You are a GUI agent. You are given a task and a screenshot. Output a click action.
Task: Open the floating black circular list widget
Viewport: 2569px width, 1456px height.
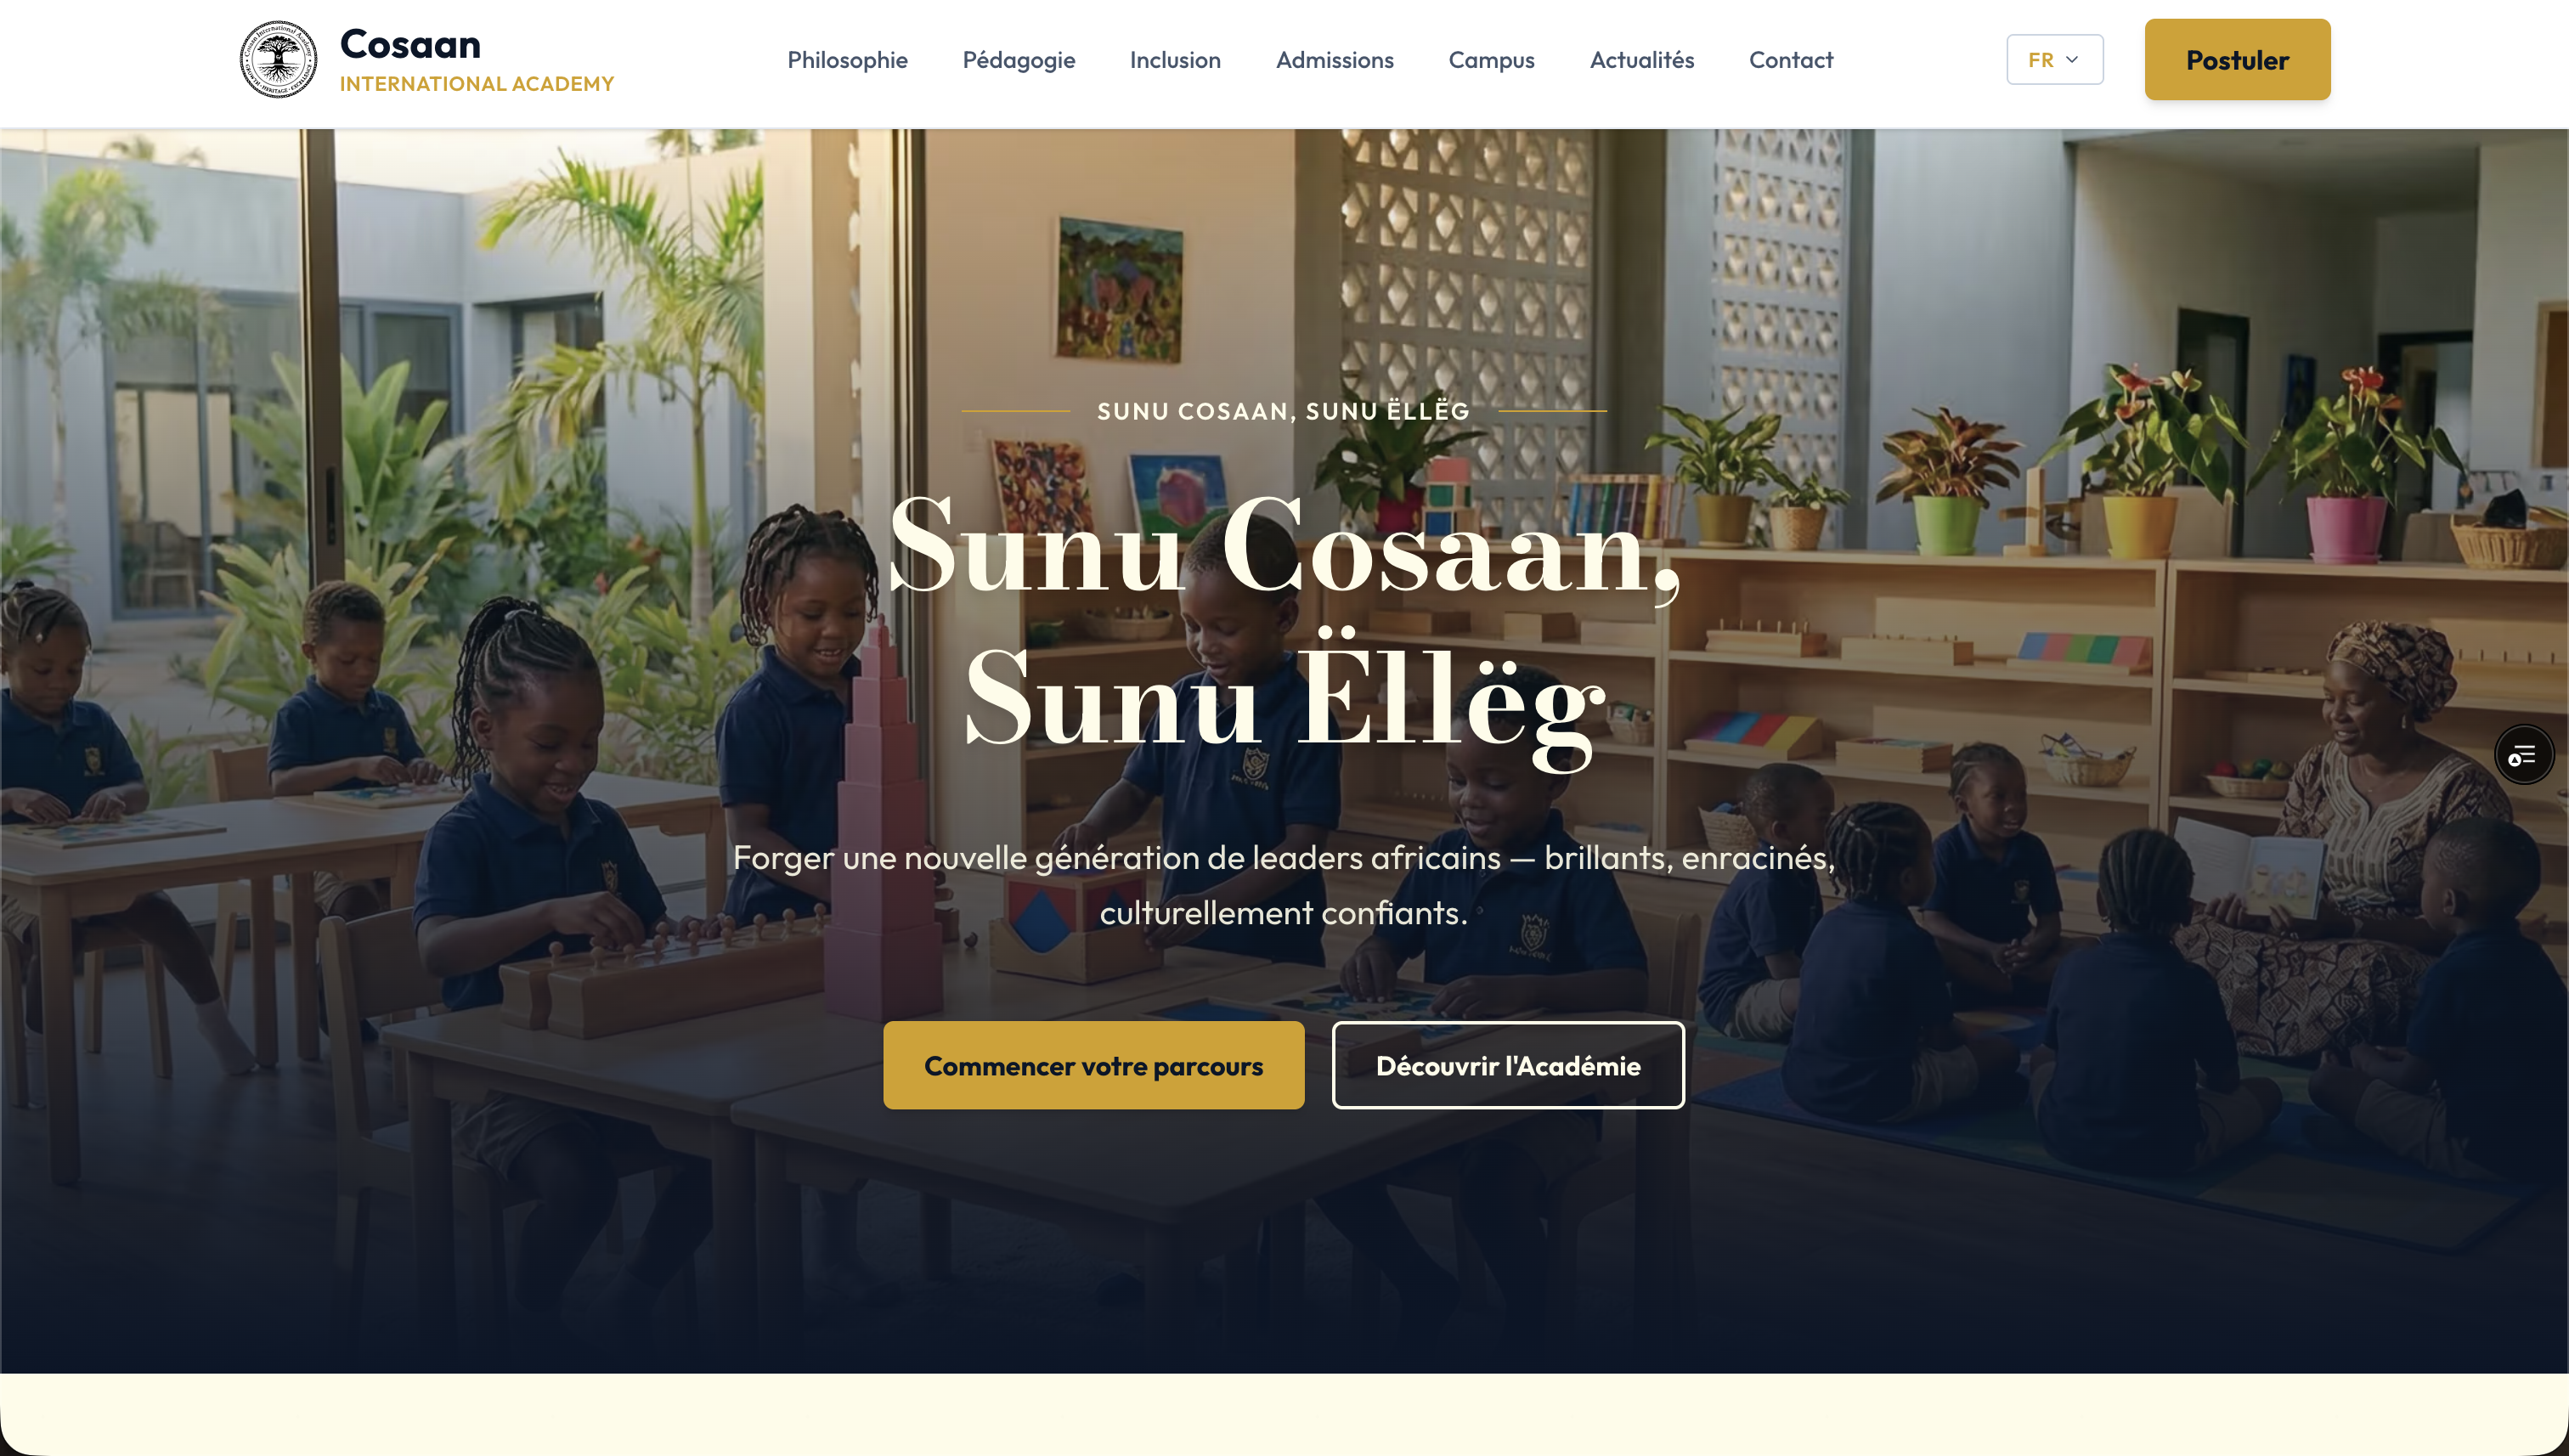click(x=2523, y=755)
